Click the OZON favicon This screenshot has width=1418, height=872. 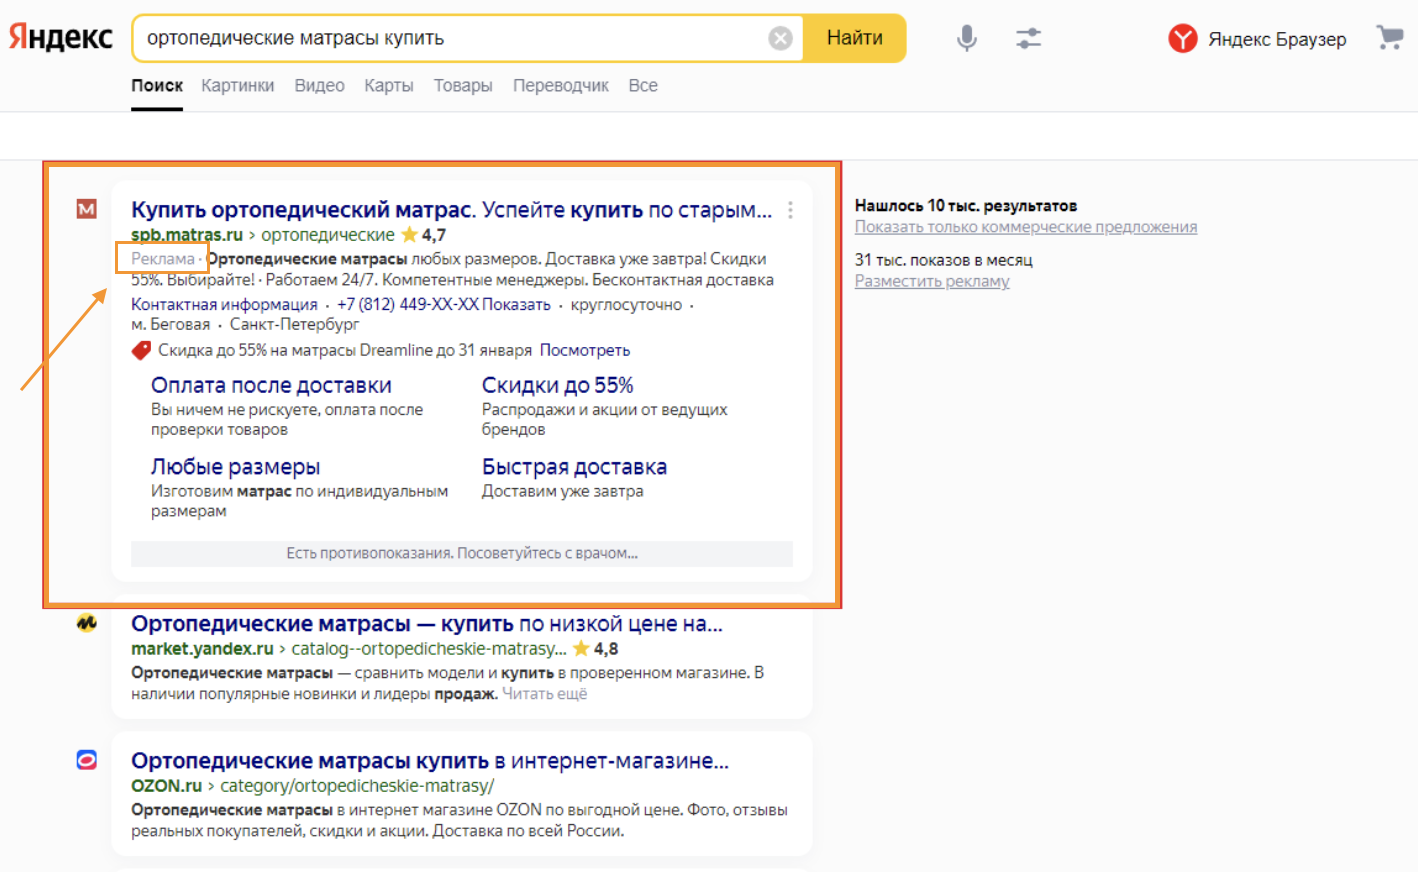pyautogui.click(x=87, y=760)
